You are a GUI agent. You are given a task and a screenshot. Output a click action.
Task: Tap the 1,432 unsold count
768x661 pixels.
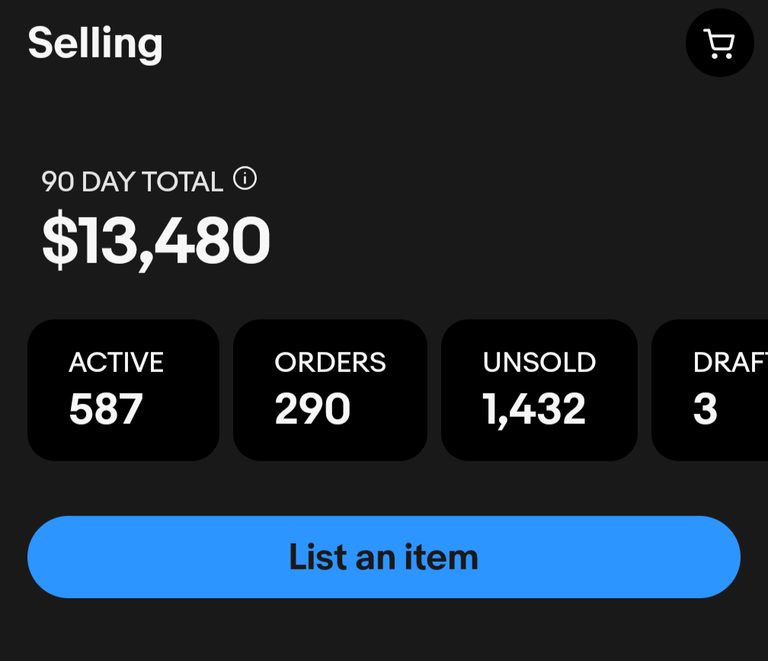point(534,410)
